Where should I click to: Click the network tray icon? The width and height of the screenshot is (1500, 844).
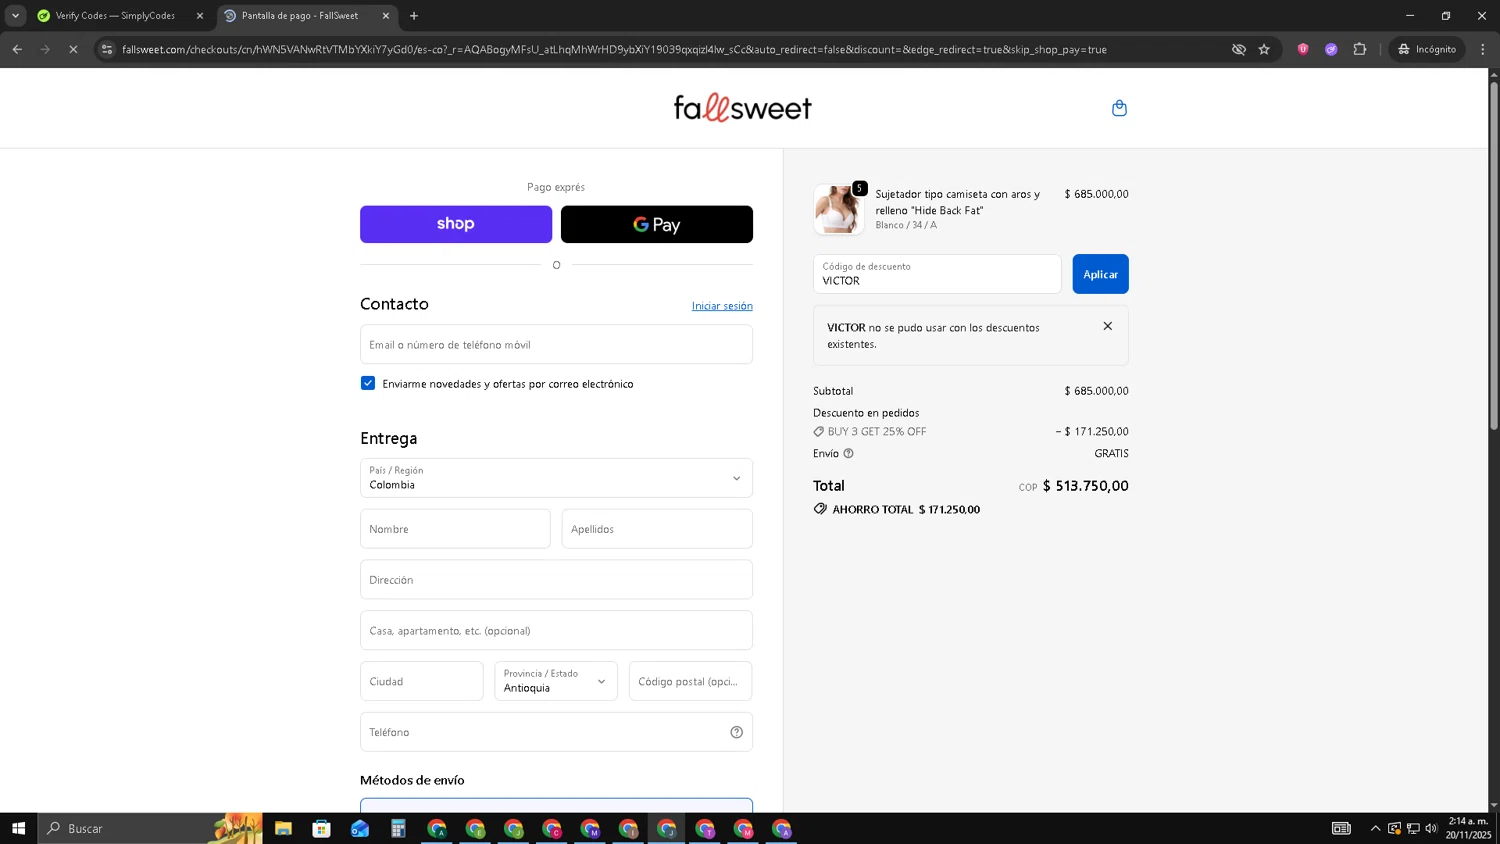[x=1413, y=828]
